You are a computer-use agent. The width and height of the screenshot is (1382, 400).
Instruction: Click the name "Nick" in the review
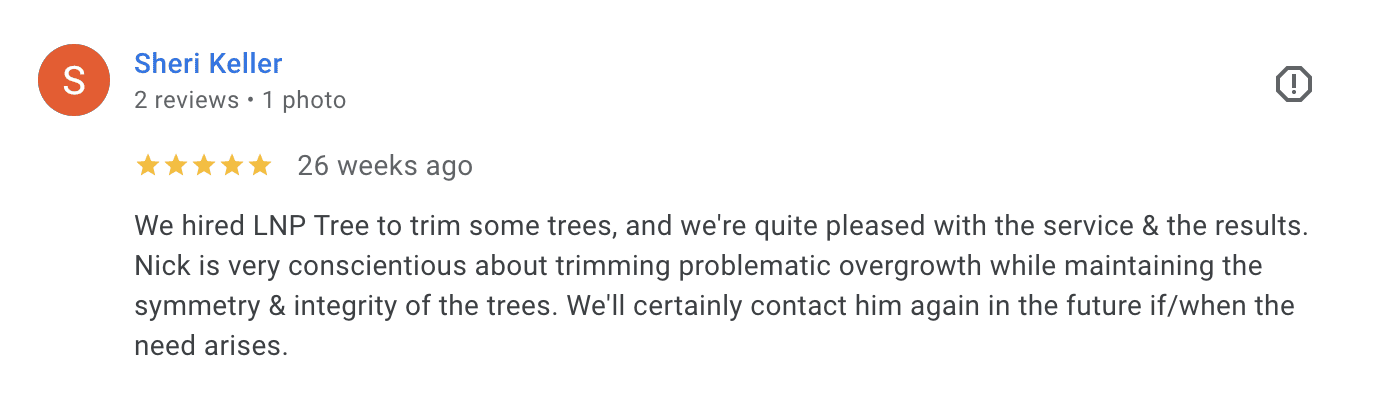[x=157, y=266]
